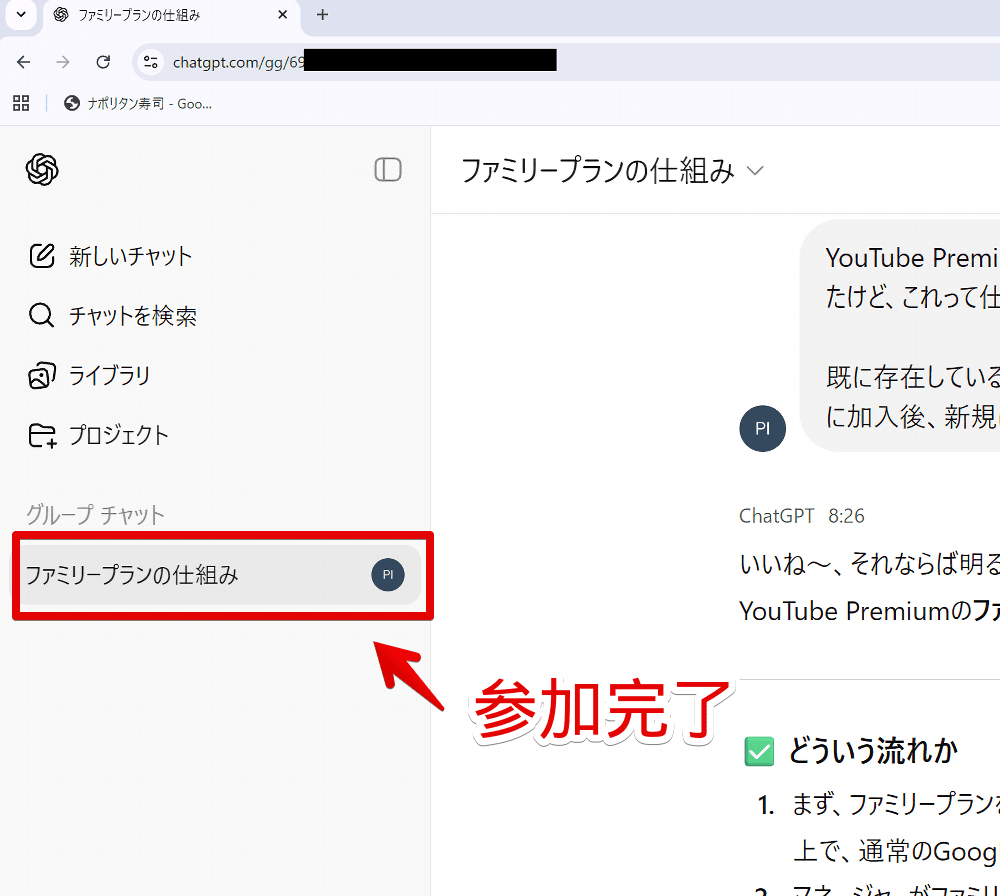Image resolution: width=1000 pixels, height=896 pixels.
Task: Expand the グループ チャット section
Action: pos(95,515)
